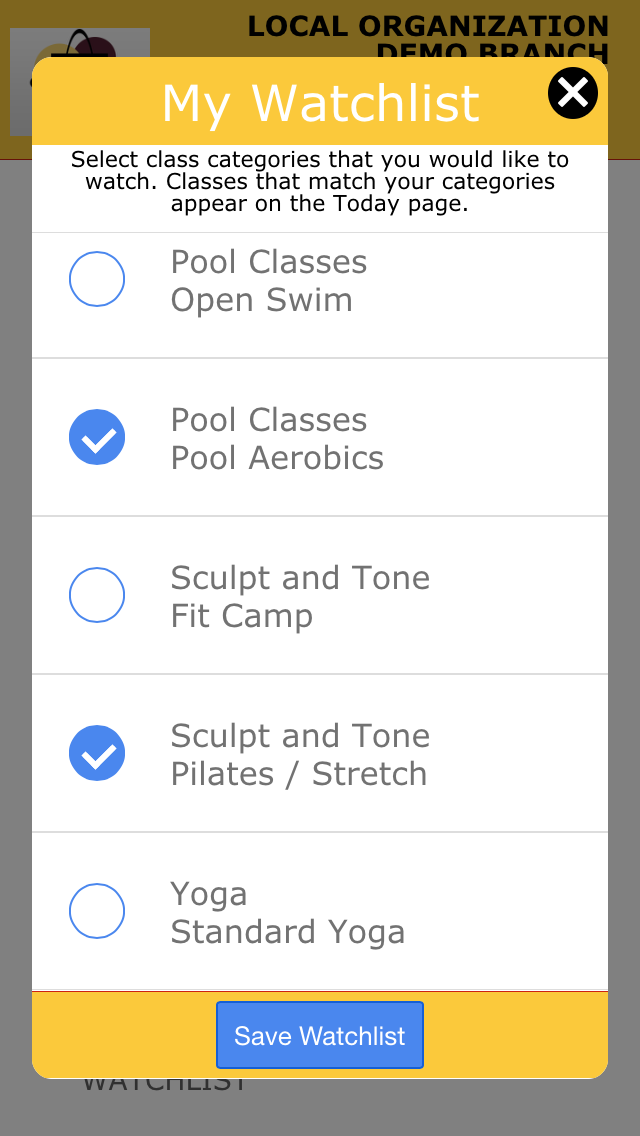Select the Standard Yoga label text
Image resolution: width=640 pixels, height=1136 pixels.
(x=288, y=932)
